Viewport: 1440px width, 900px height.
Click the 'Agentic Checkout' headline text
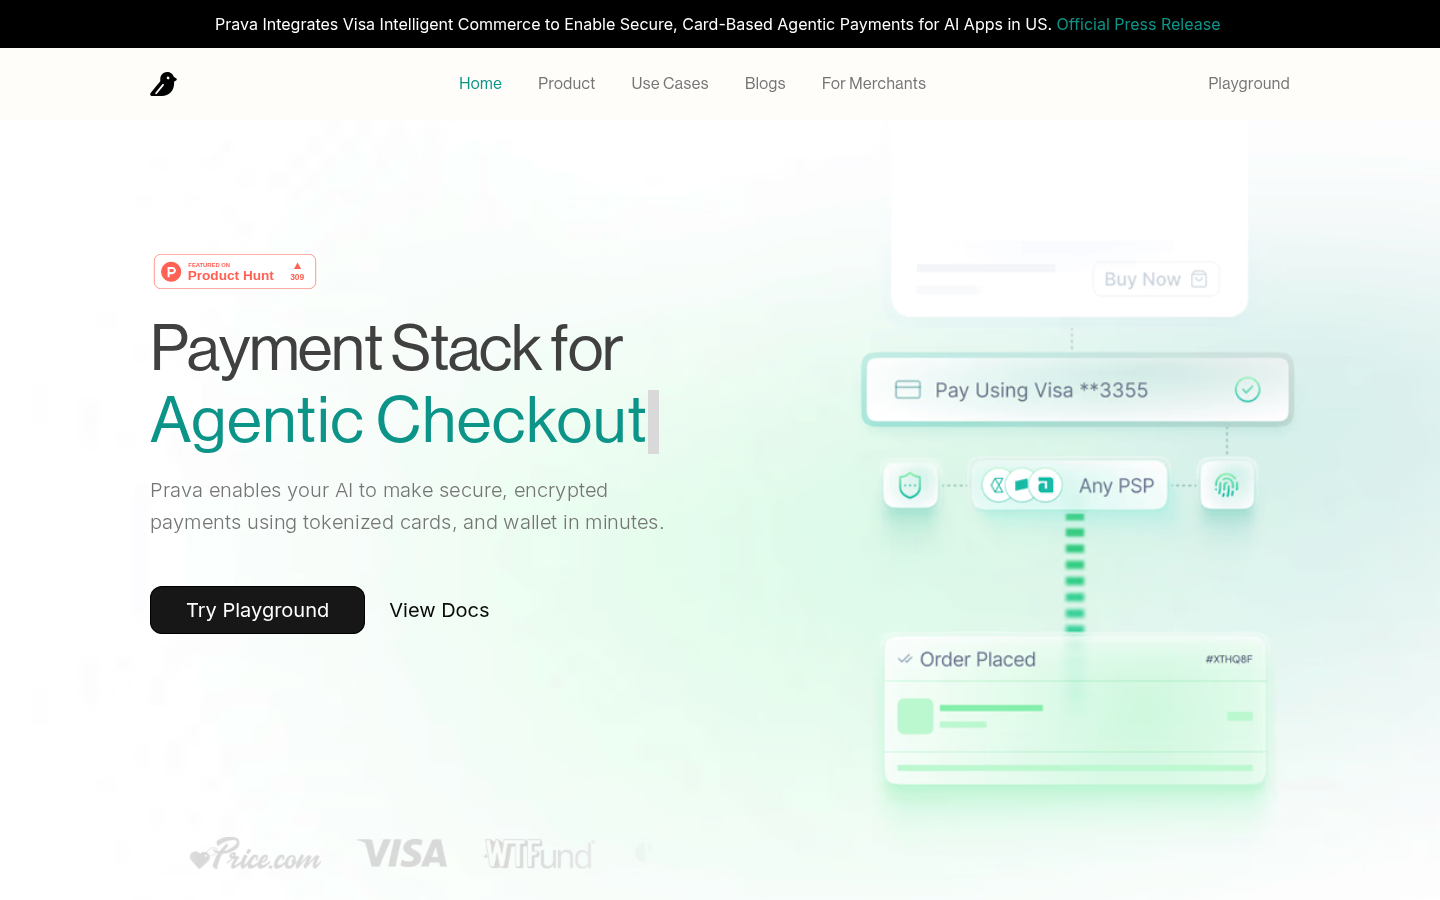point(398,420)
